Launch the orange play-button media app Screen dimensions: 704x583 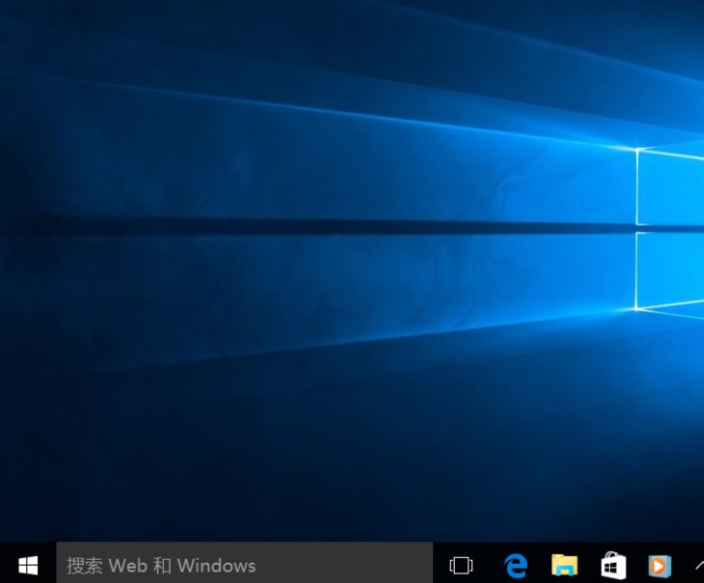click(660, 566)
